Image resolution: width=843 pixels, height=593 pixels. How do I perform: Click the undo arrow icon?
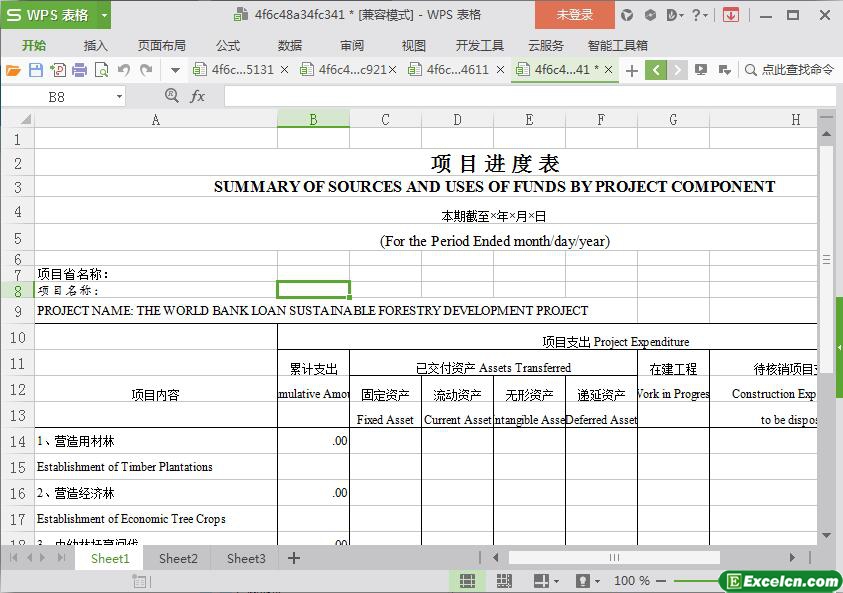click(124, 70)
